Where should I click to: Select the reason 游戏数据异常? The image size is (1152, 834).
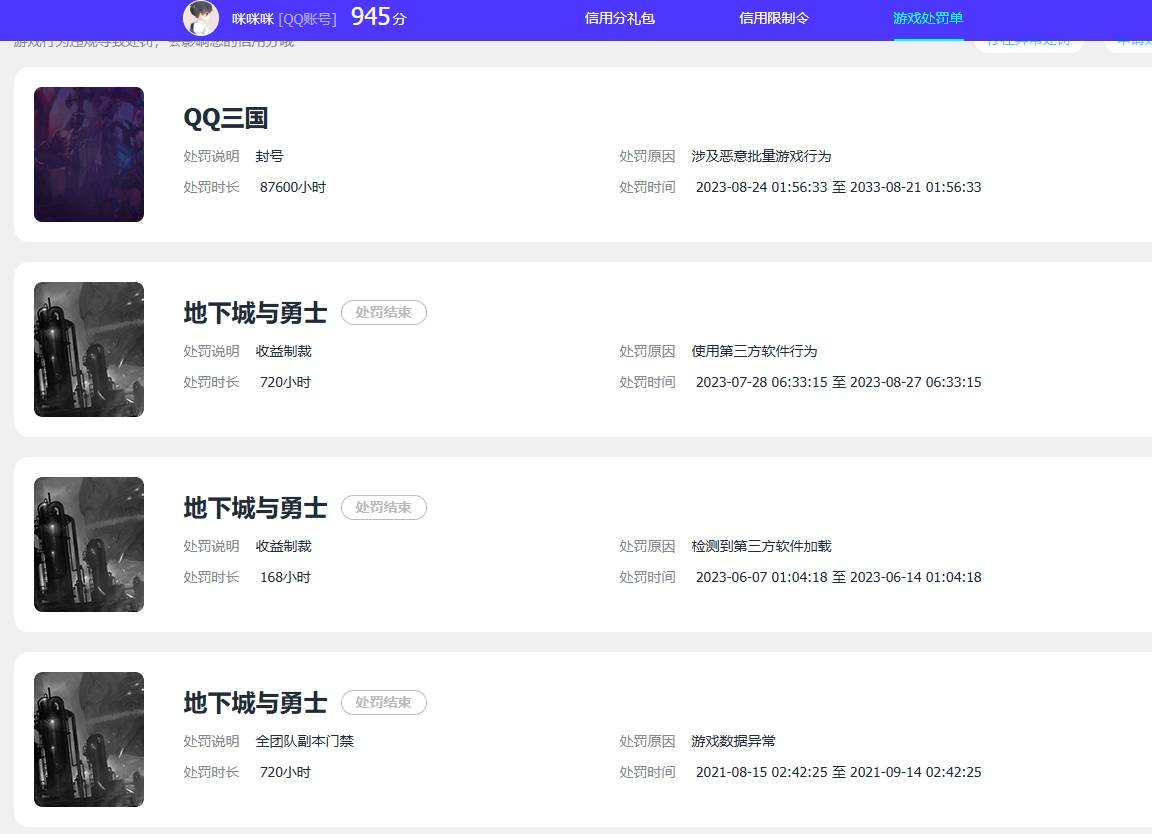pos(733,741)
